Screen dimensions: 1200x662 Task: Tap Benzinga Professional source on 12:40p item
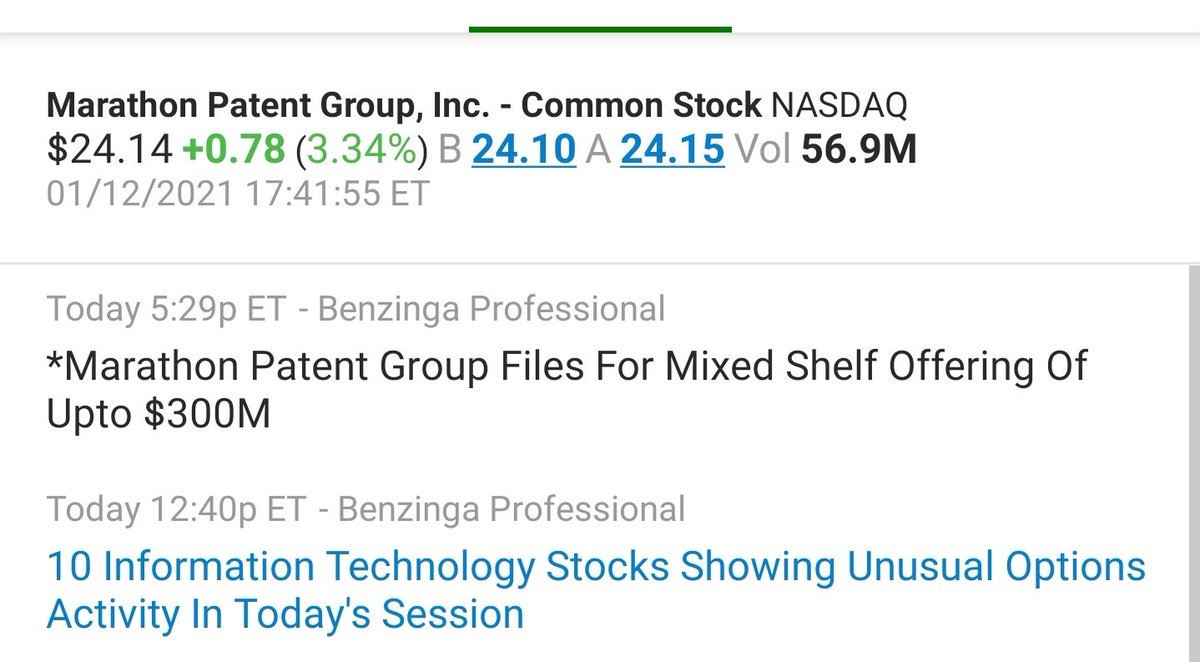pos(512,509)
